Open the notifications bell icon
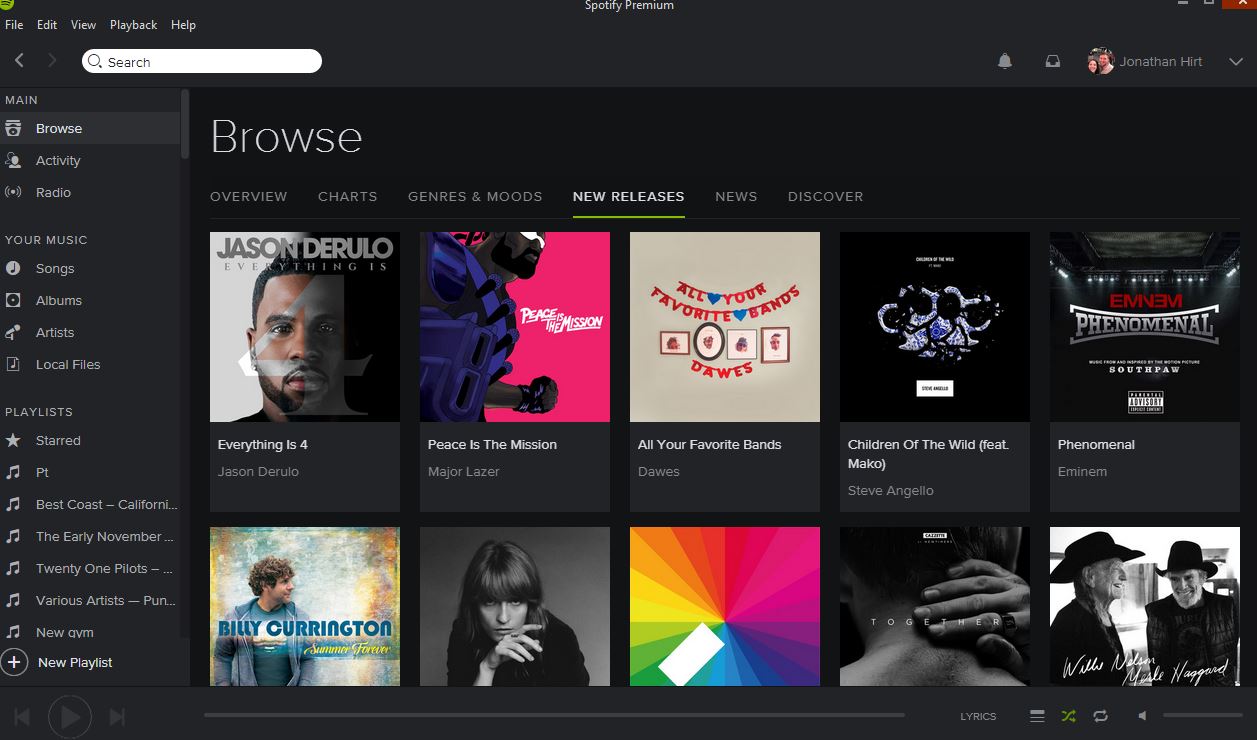Viewport: 1257px width, 740px height. click(x=1005, y=62)
